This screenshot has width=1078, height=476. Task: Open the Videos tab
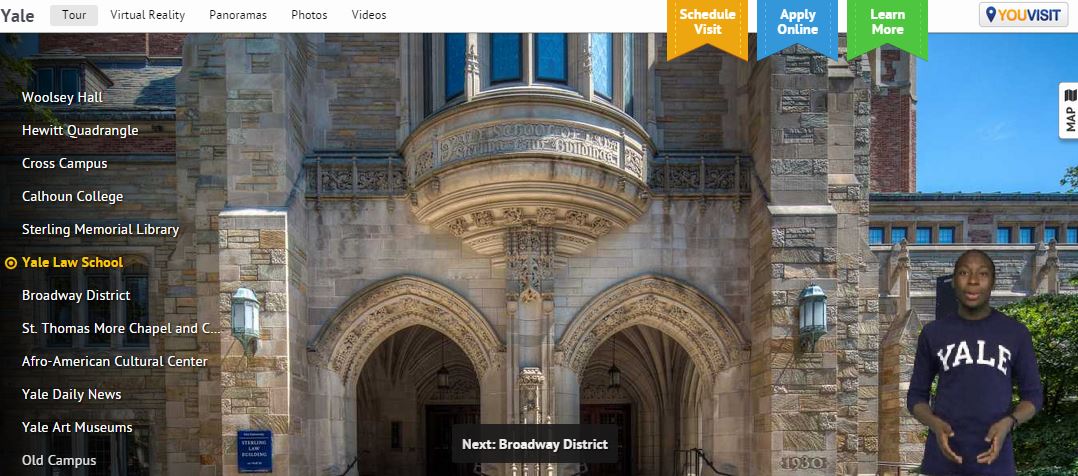pos(369,15)
